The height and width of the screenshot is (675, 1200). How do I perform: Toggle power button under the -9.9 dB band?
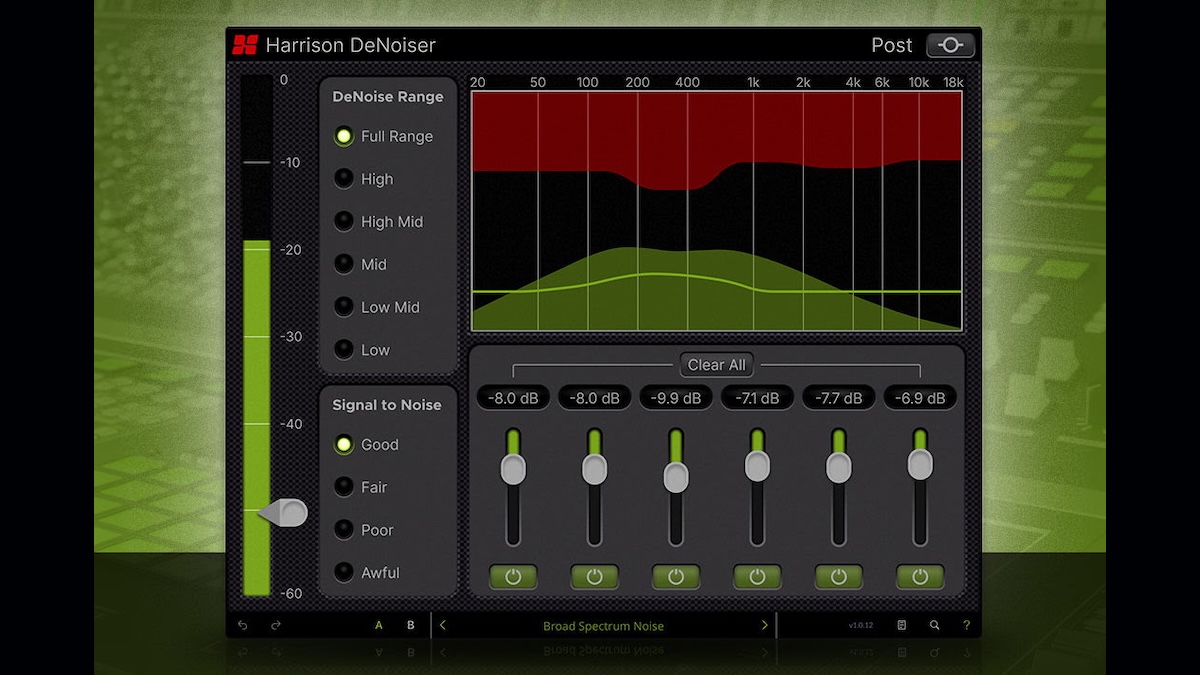(x=676, y=577)
